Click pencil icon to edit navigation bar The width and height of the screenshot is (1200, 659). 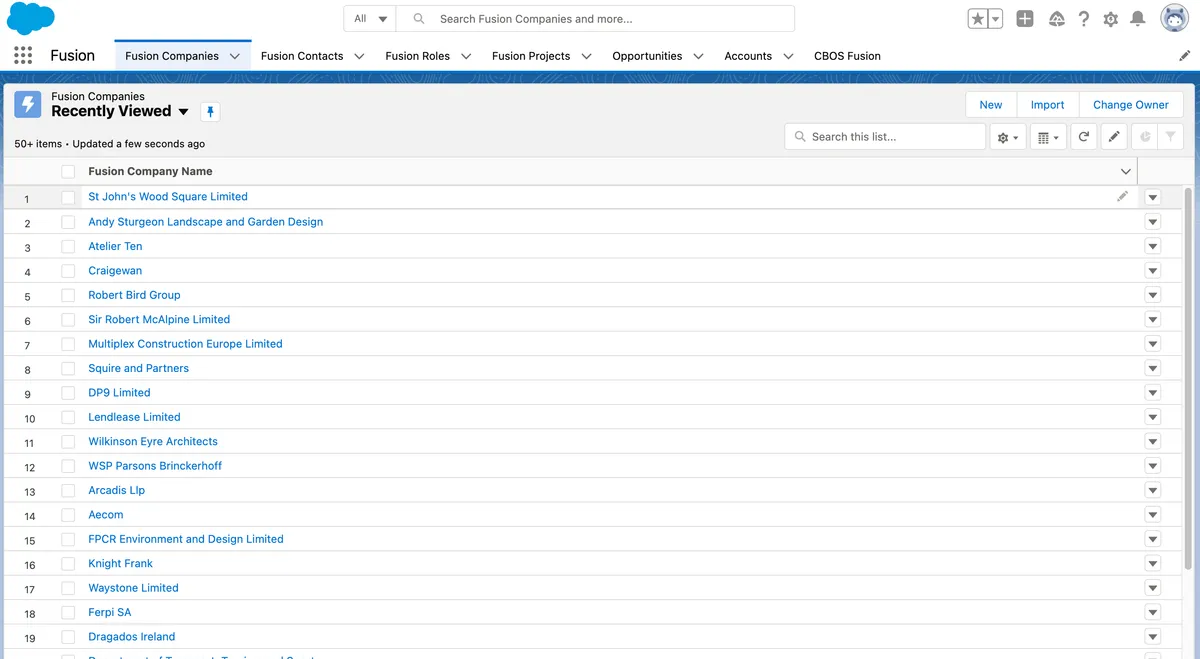[1185, 56]
